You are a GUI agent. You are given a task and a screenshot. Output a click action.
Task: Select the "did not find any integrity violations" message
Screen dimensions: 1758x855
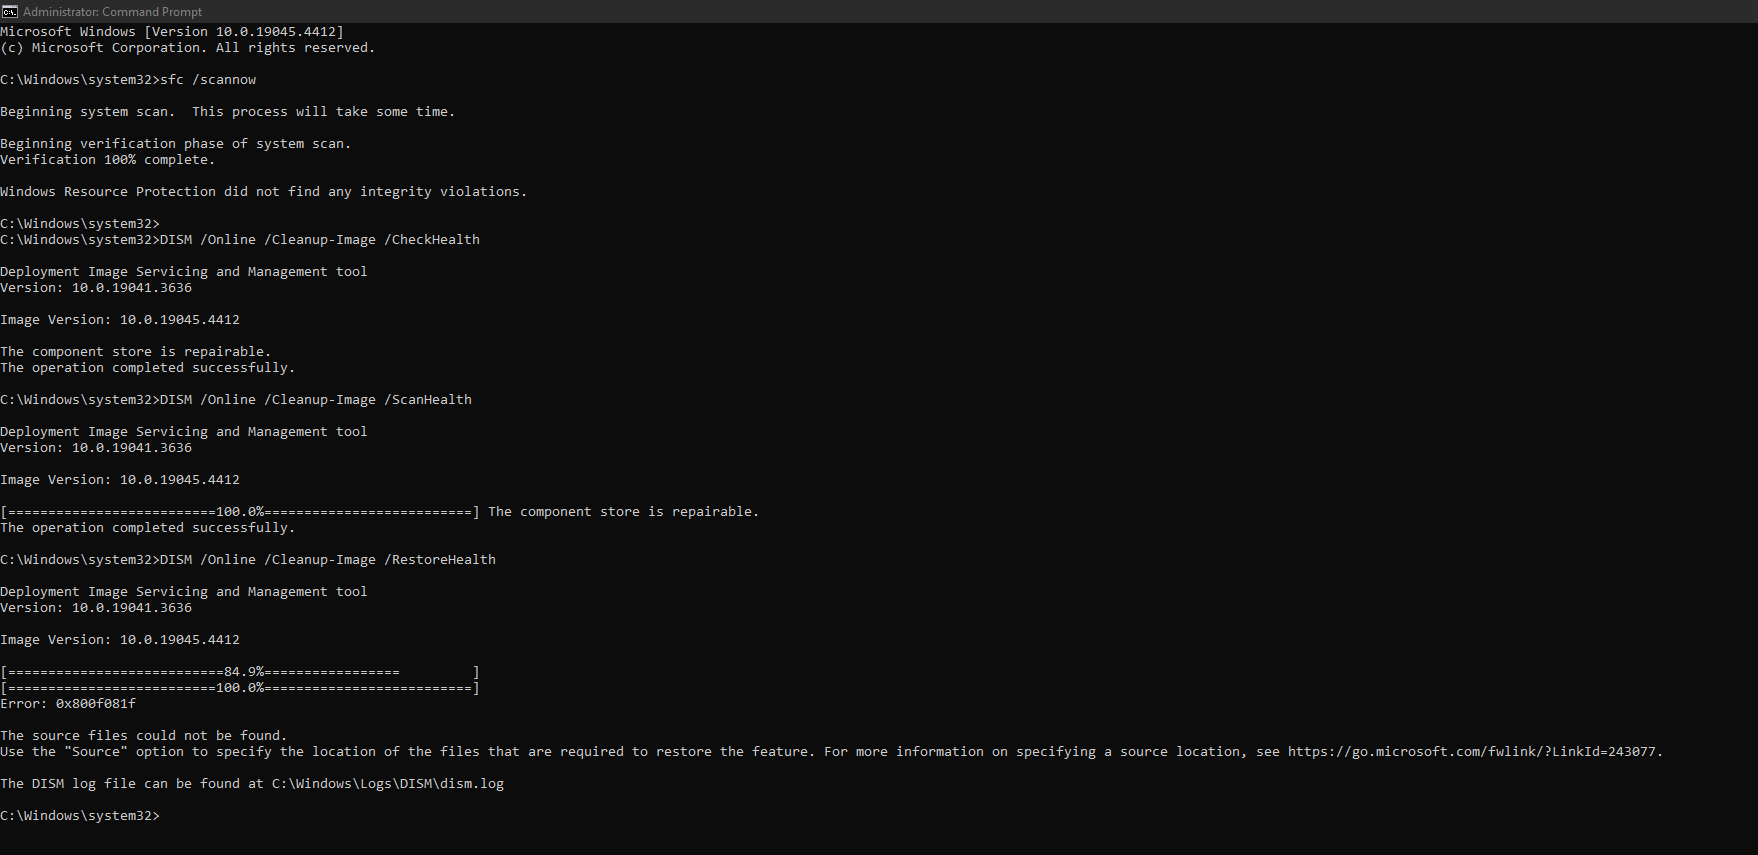tap(264, 192)
